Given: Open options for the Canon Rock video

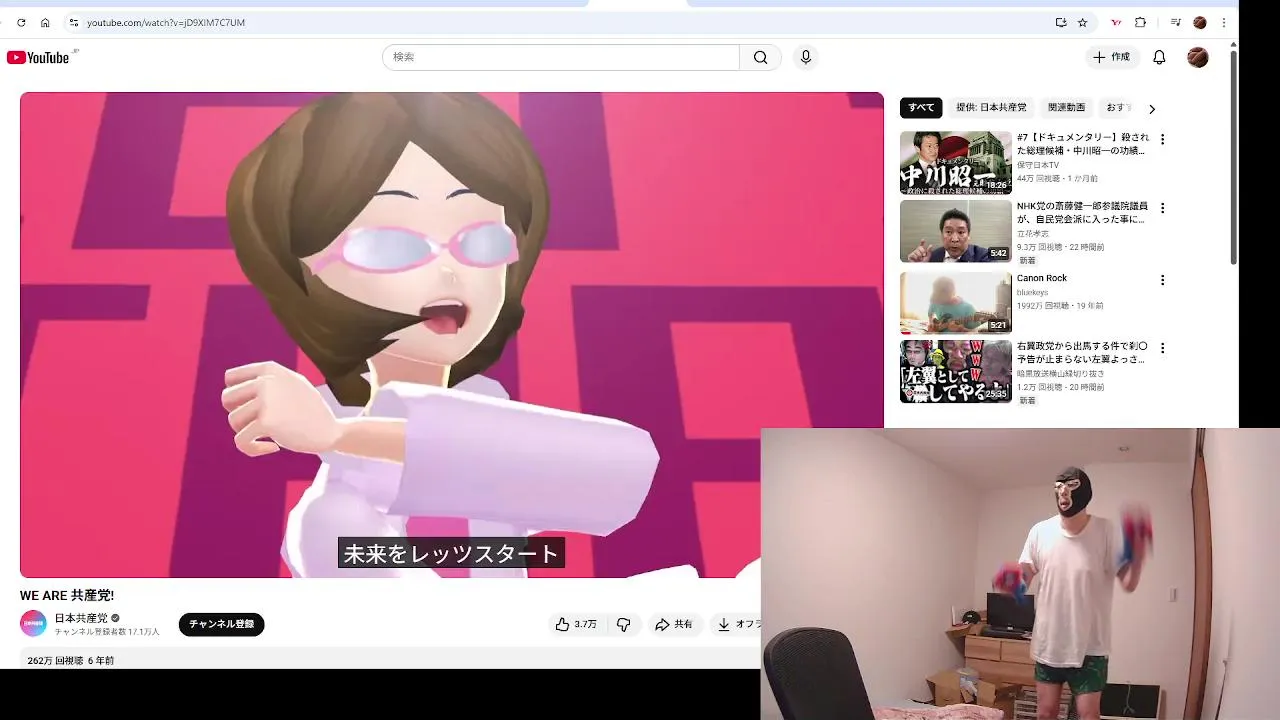Looking at the screenshot, I should point(1162,280).
